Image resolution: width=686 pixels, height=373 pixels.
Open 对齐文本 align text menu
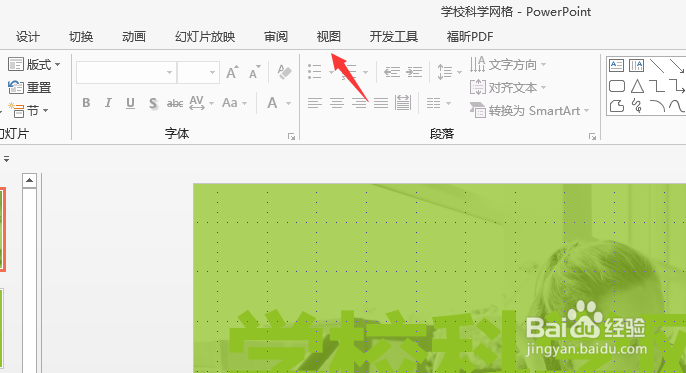(x=508, y=87)
